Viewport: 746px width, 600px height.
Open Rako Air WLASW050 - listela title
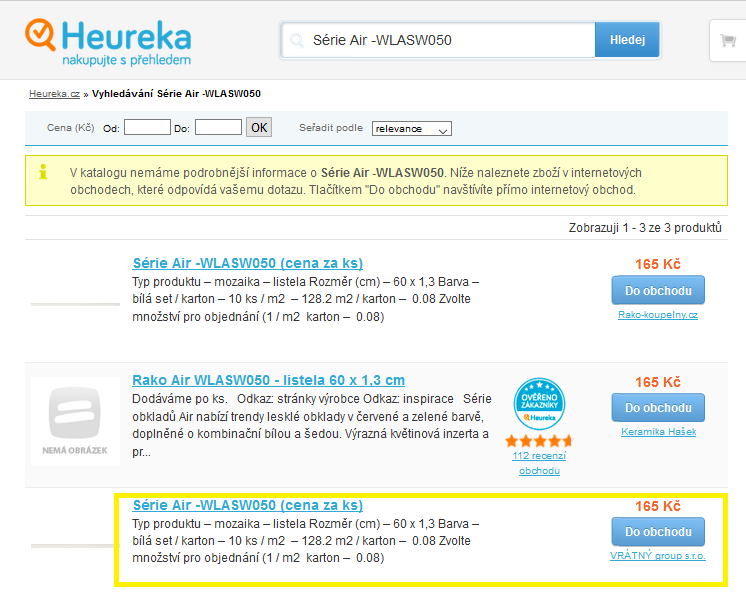268,380
